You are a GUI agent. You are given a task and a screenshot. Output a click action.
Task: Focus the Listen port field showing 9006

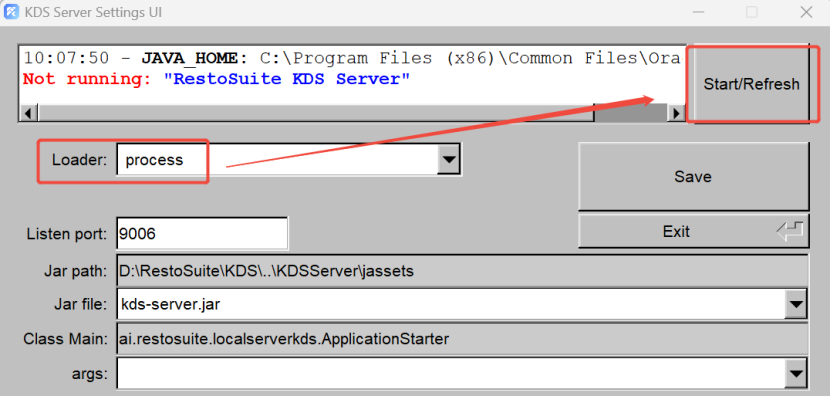coord(202,233)
